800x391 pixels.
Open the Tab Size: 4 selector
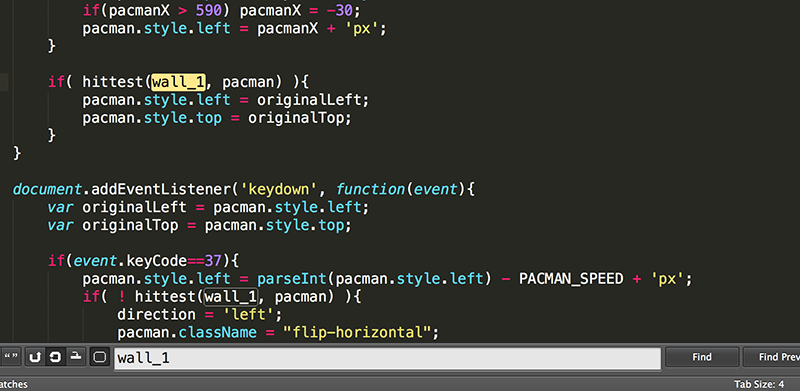pos(759,384)
